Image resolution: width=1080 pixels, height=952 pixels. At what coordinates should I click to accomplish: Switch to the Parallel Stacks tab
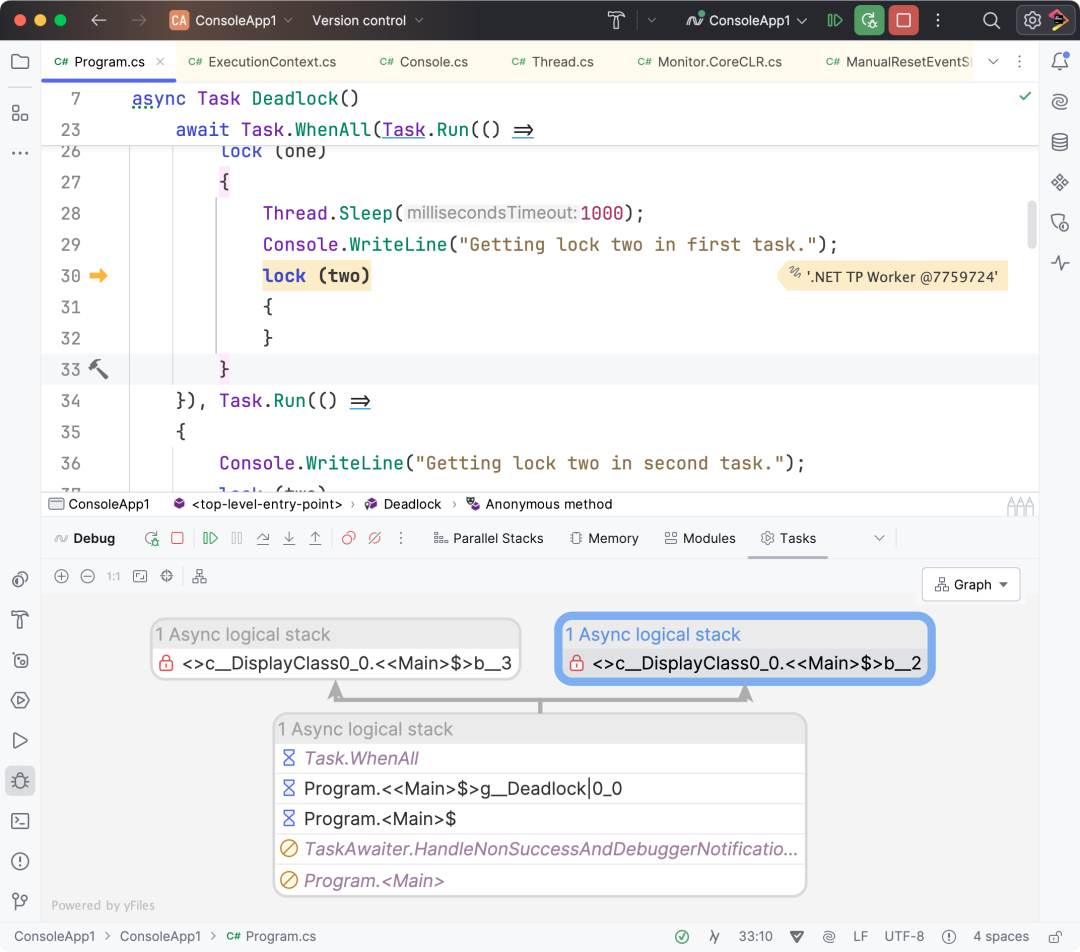pyautogui.click(x=488, y=538)
